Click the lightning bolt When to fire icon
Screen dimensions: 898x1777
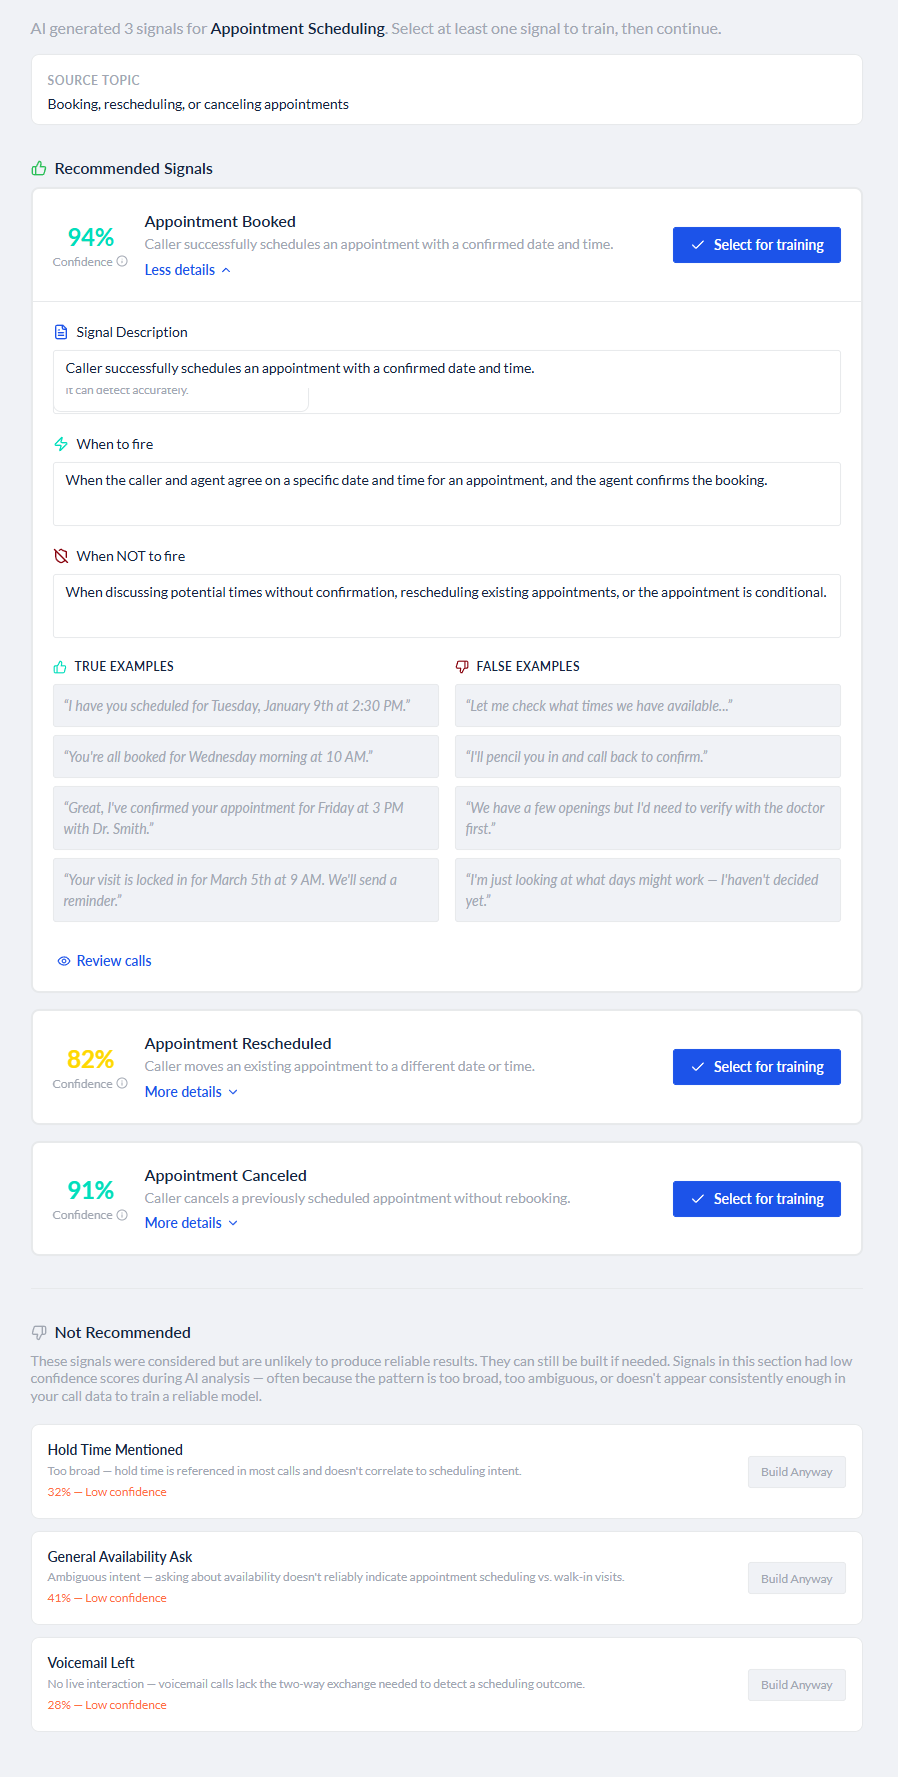pyautogui.click(x=61, y=444)
